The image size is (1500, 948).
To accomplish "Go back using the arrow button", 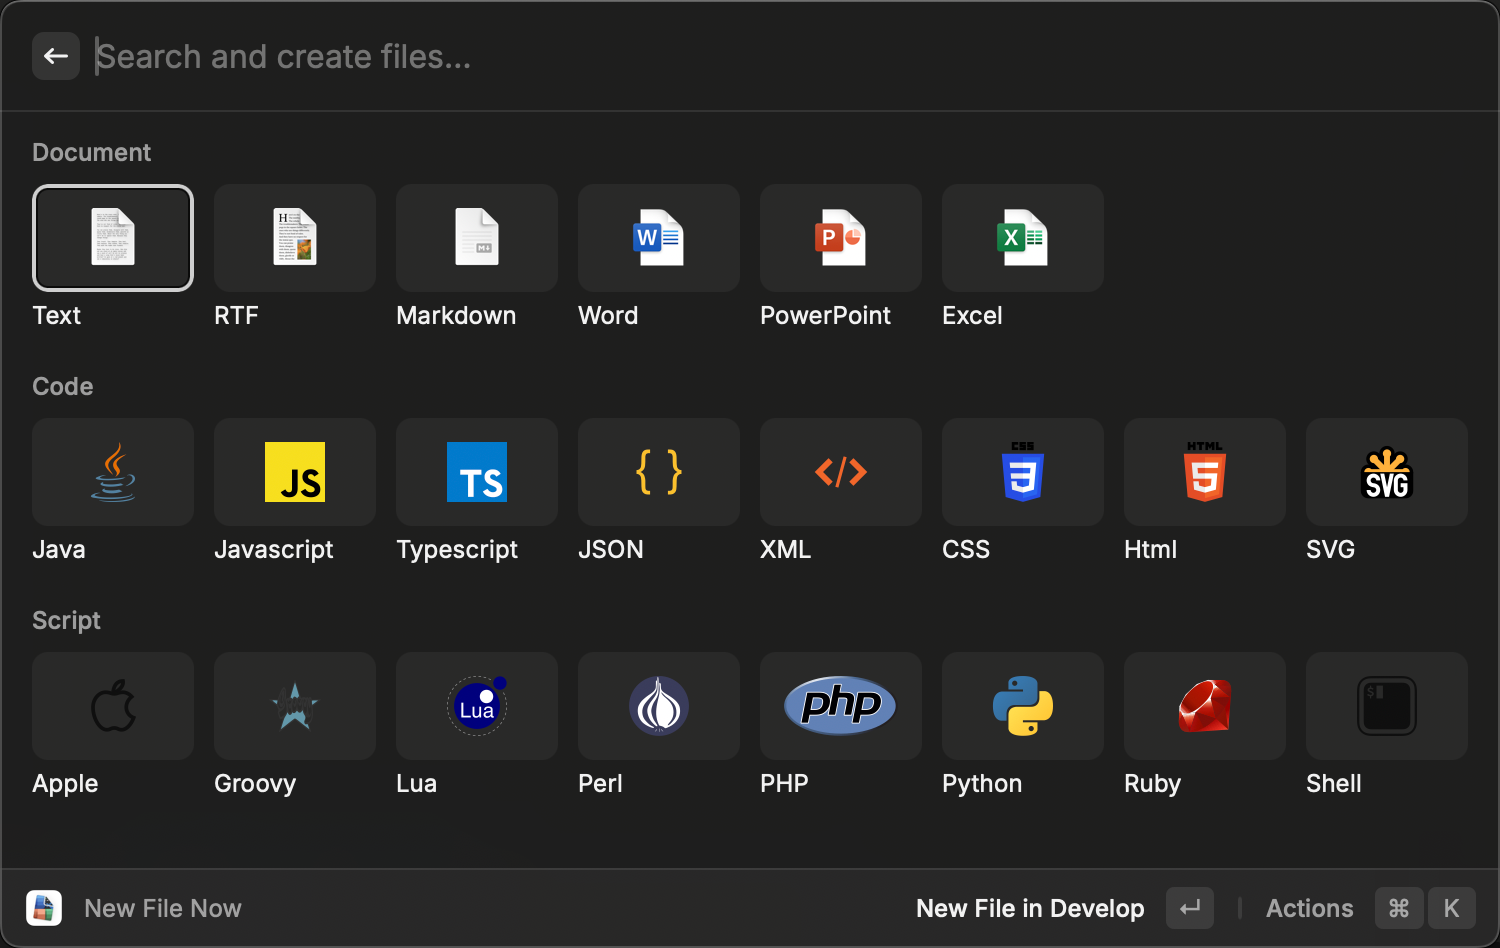I will (x=56, y=56).
